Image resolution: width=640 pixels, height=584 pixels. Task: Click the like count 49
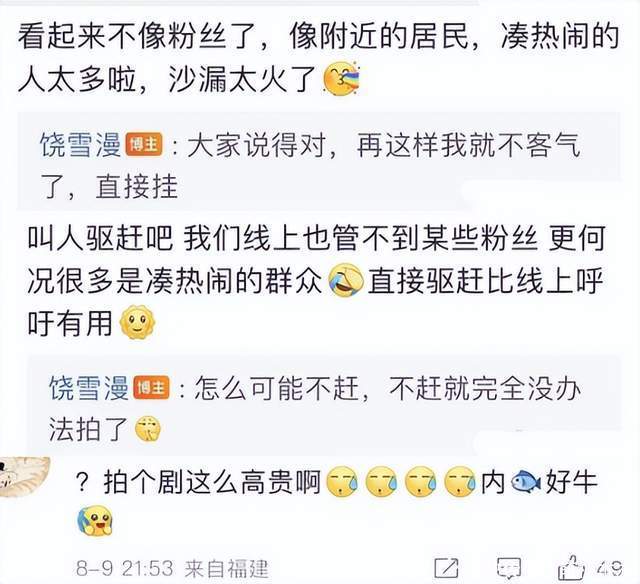coord(609,568)
